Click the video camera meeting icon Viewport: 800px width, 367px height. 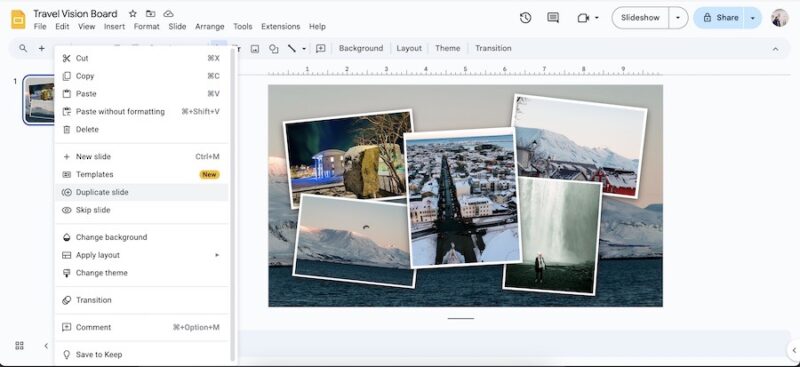(583, 18)
